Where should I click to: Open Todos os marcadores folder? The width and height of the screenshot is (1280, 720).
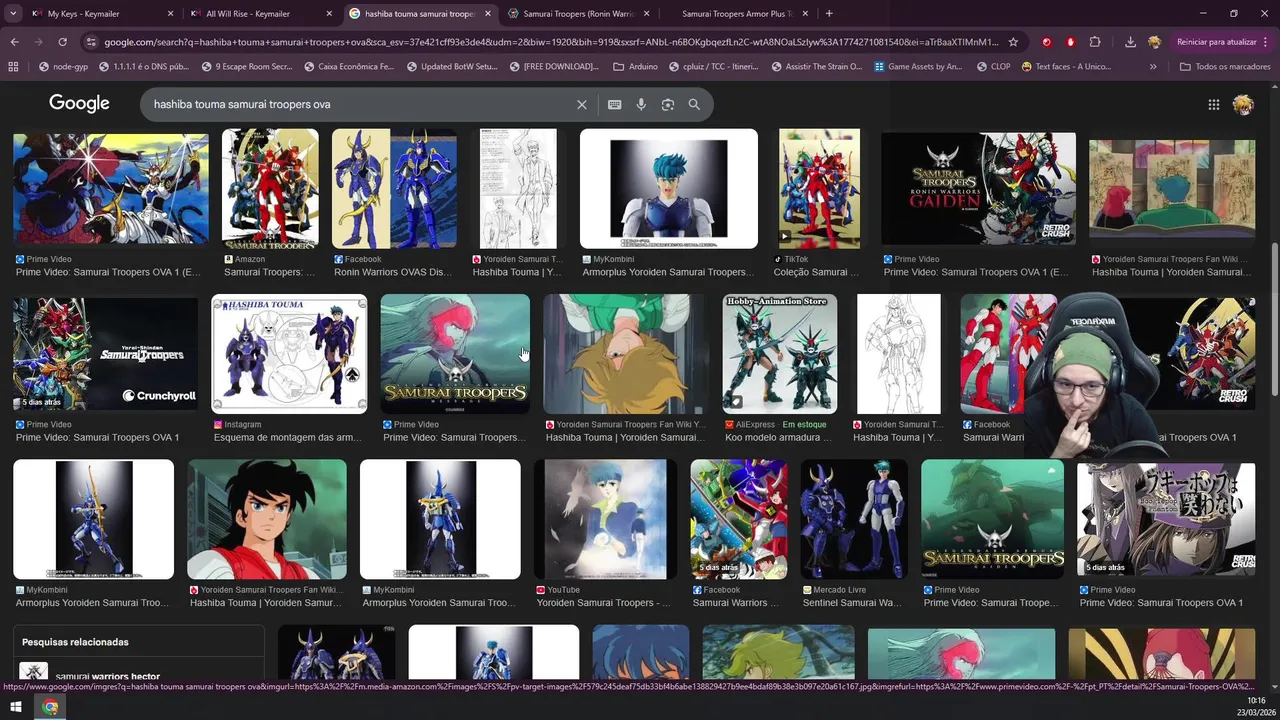pos(1224,66)
